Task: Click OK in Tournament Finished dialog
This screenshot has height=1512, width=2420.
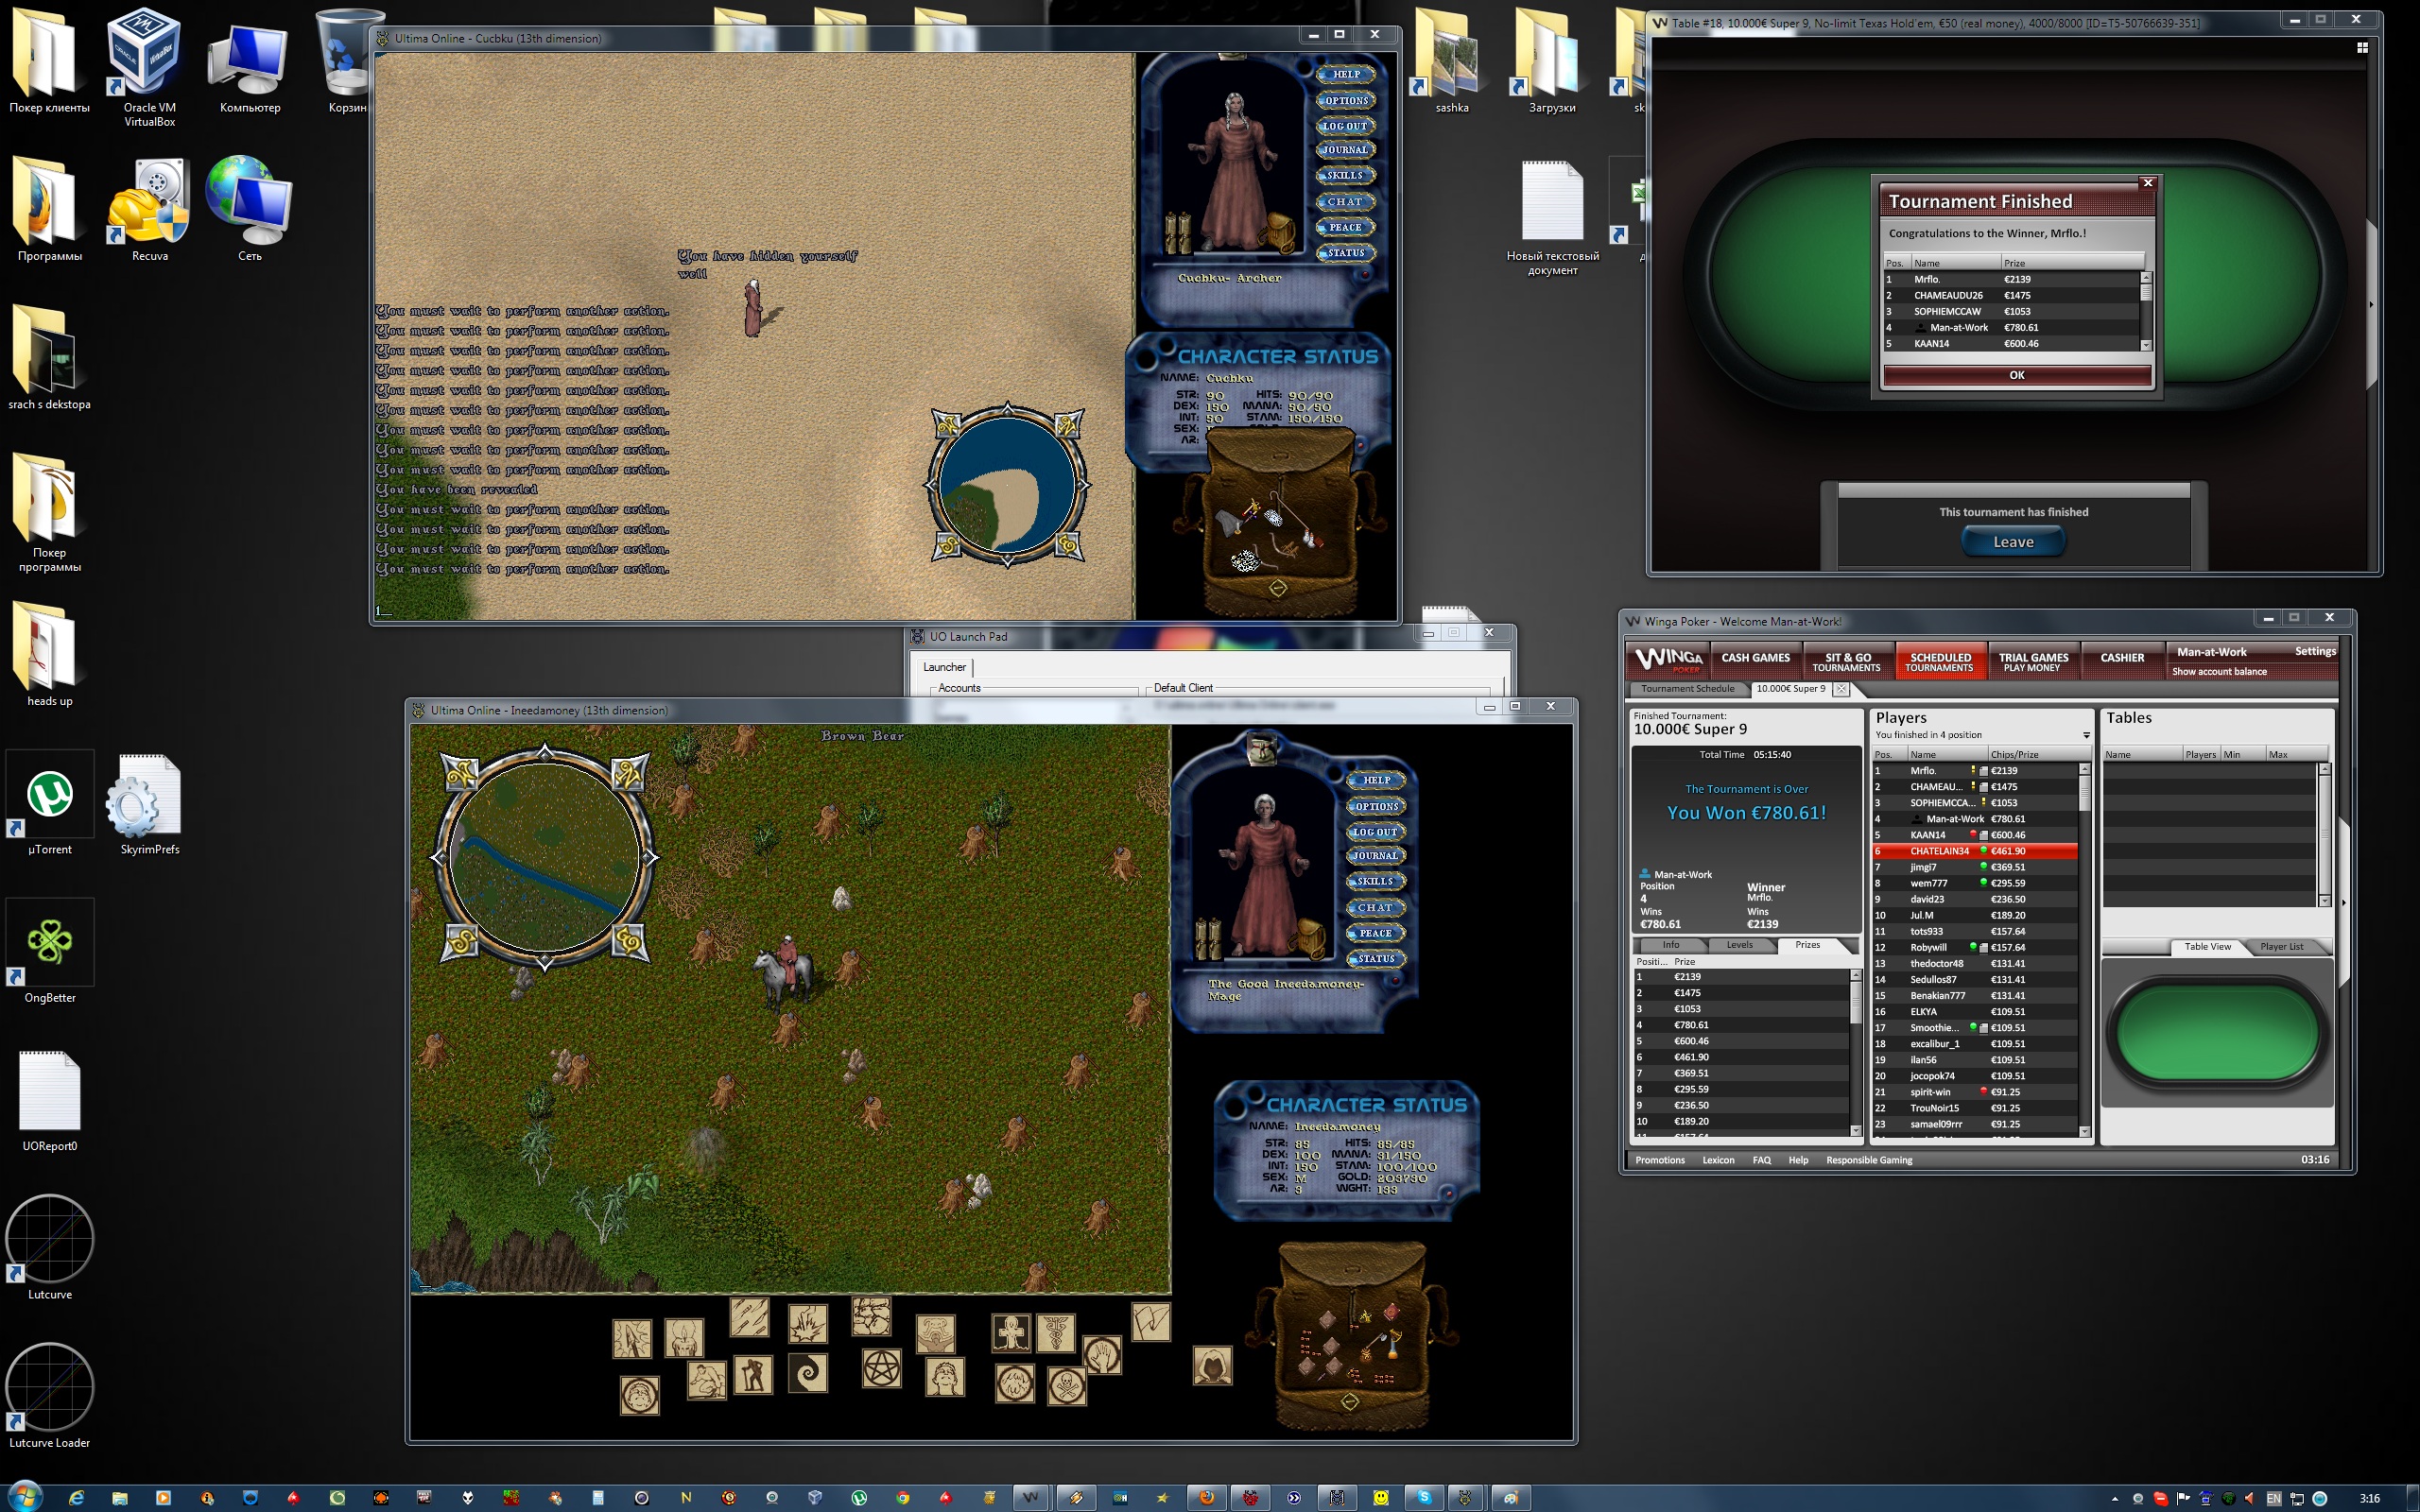Action: (2016, 375)
